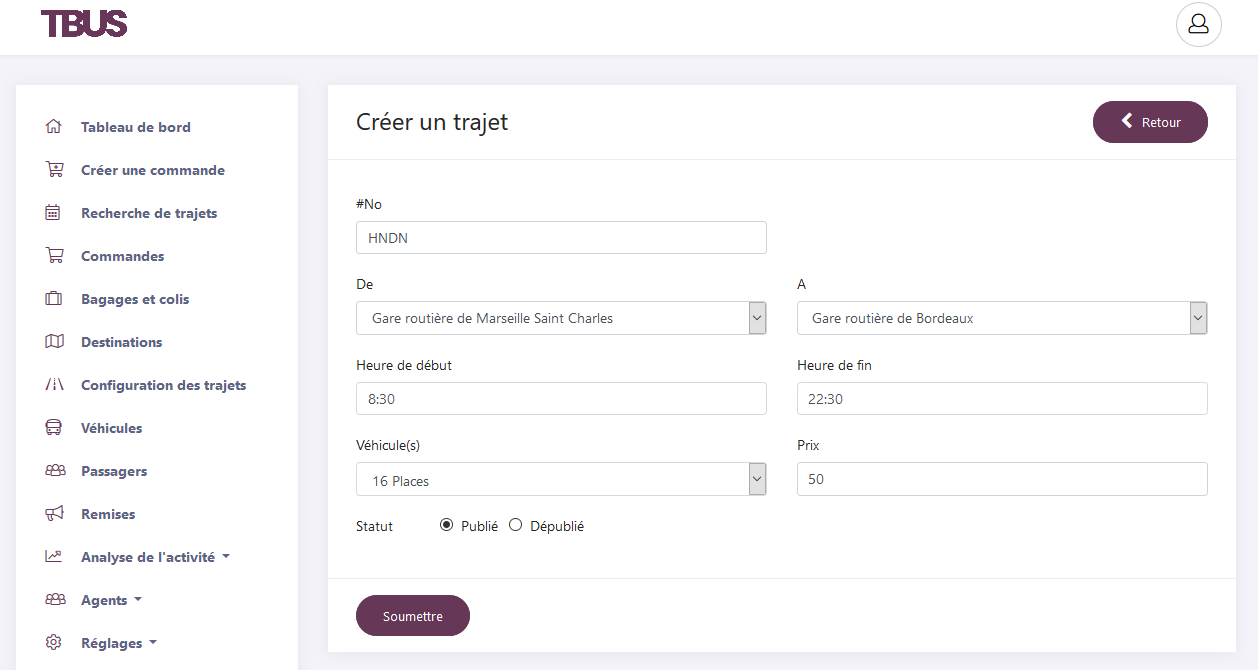
Task: Click the calendar icon for Recherche de trajets
Action: pos(54,213)
